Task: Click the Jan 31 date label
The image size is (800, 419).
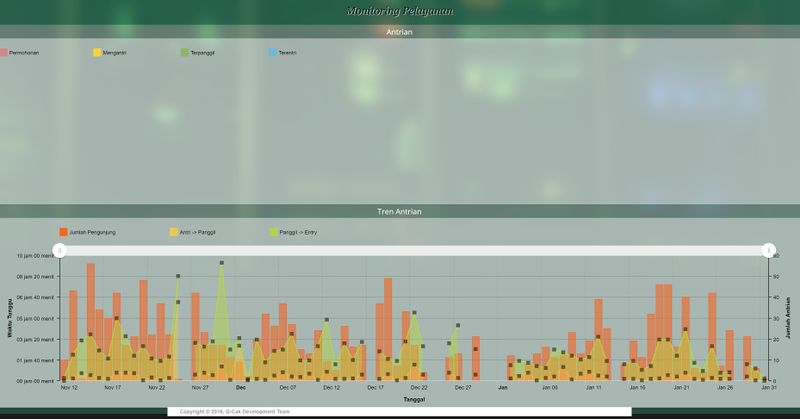Action: pos(769,388)
